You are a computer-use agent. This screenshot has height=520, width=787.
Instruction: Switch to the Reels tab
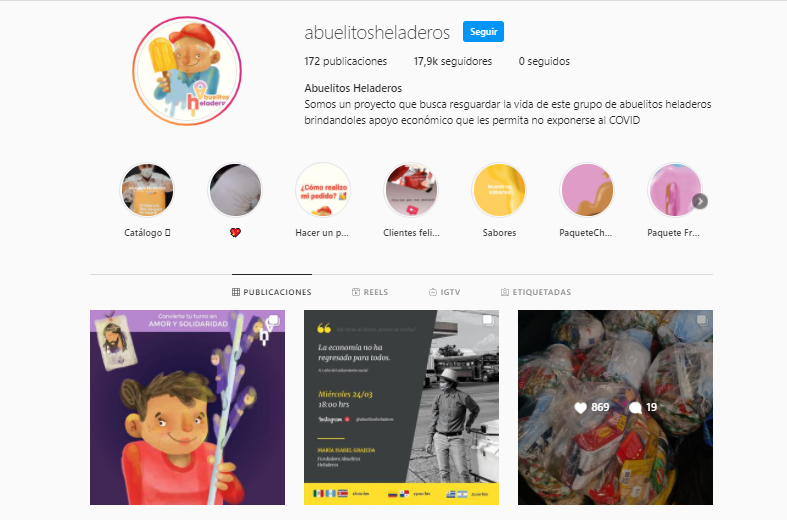click(x=370, y=292)
